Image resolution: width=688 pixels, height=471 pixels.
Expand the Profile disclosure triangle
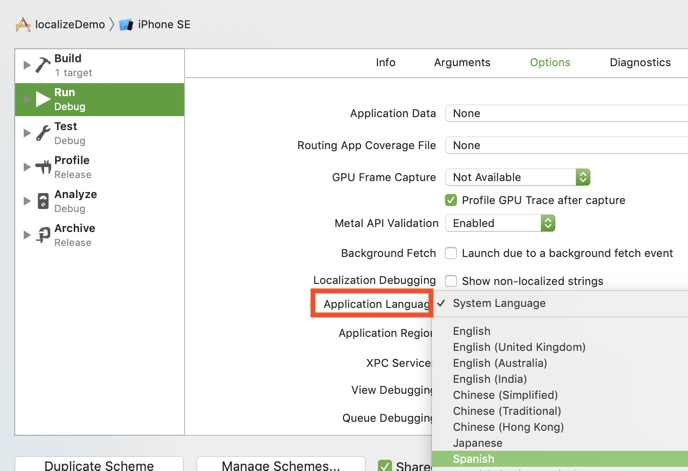[x=27, y=167]
